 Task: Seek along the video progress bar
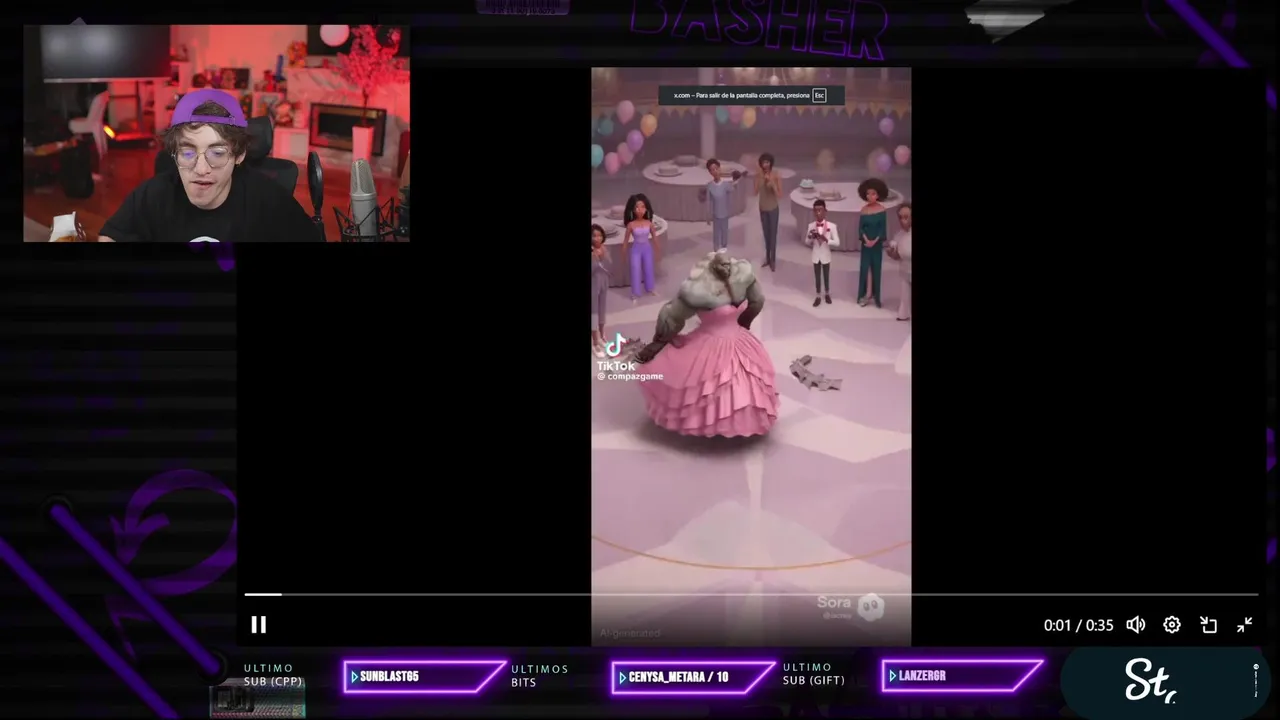click(x=751, y=594)
